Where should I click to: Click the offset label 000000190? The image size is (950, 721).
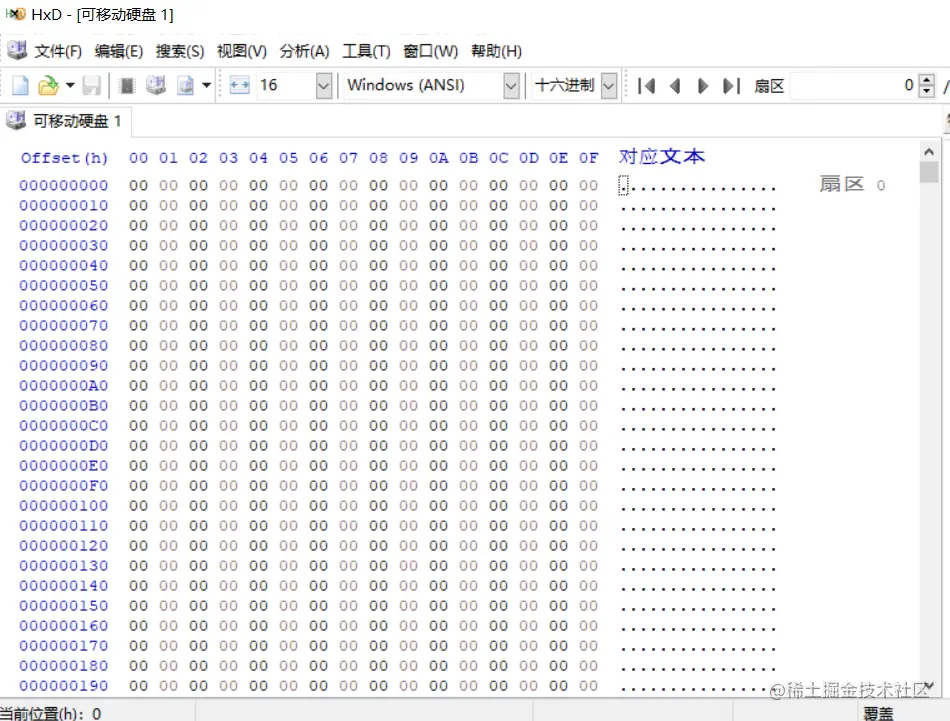[64, 685]
